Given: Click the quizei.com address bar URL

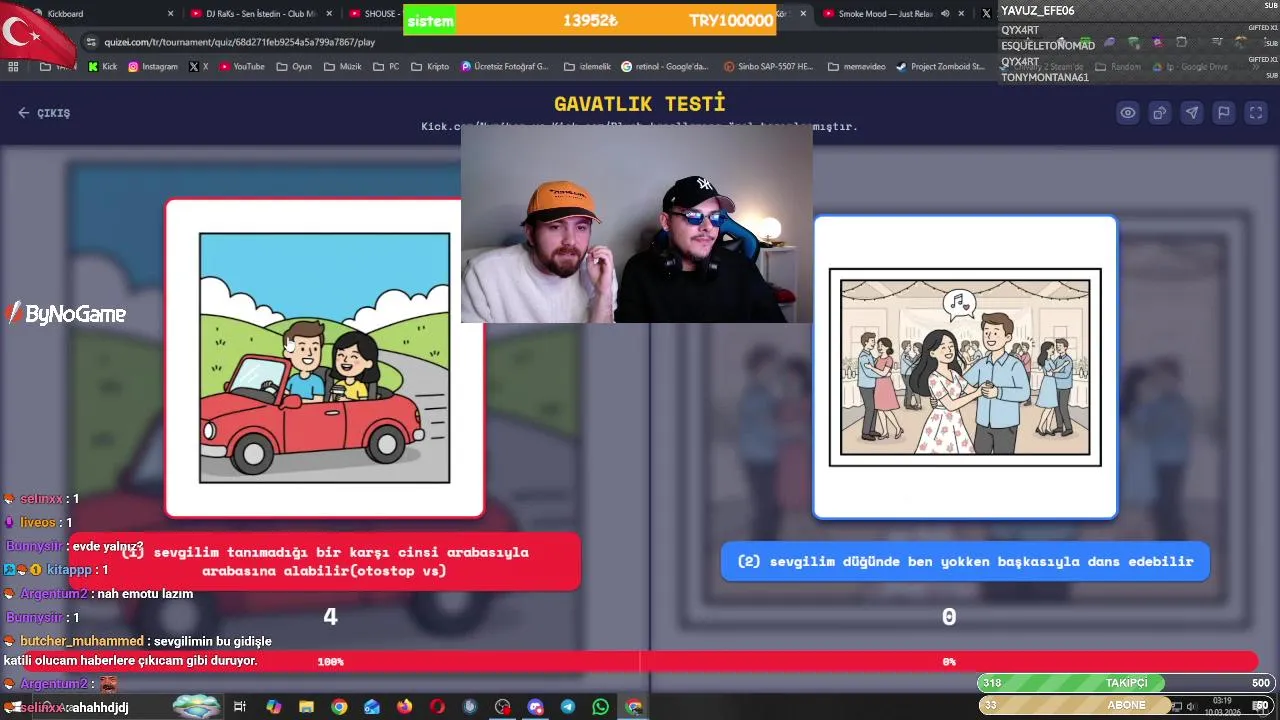Looking at the screenshot, I should pos(239,42).
